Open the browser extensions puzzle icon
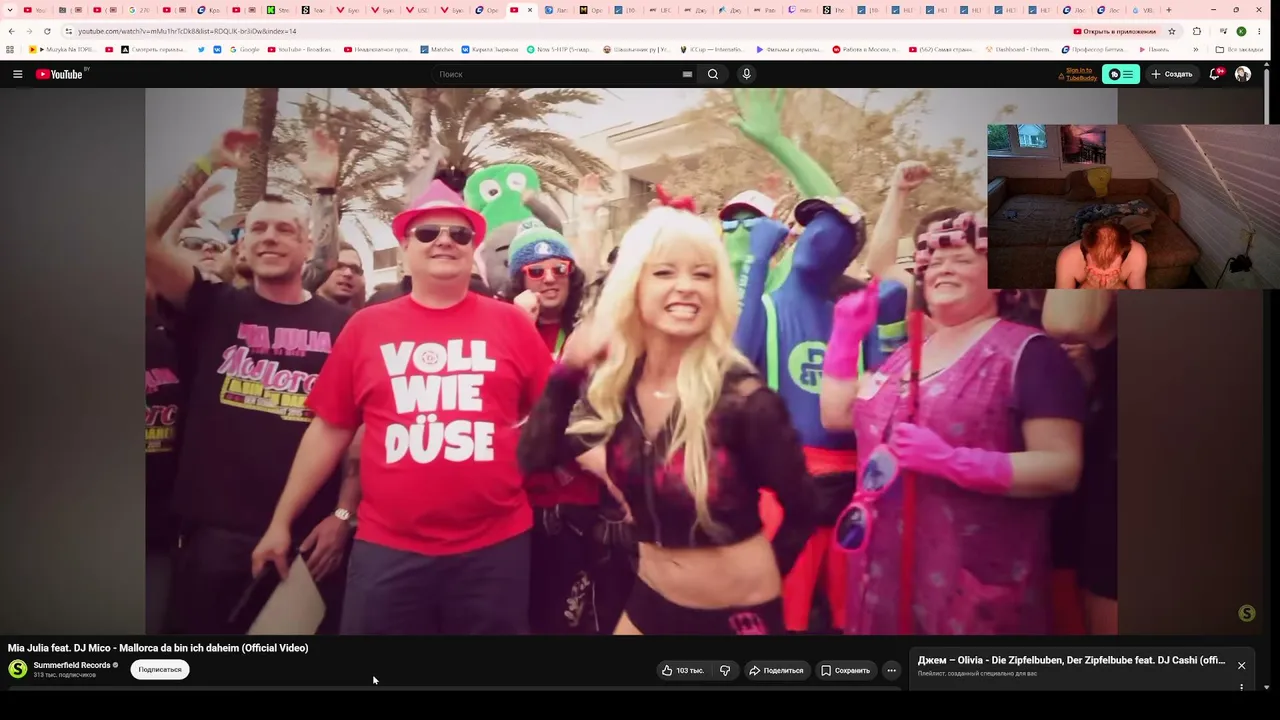Viewport: 1280px width, 720px height. 1197,31
